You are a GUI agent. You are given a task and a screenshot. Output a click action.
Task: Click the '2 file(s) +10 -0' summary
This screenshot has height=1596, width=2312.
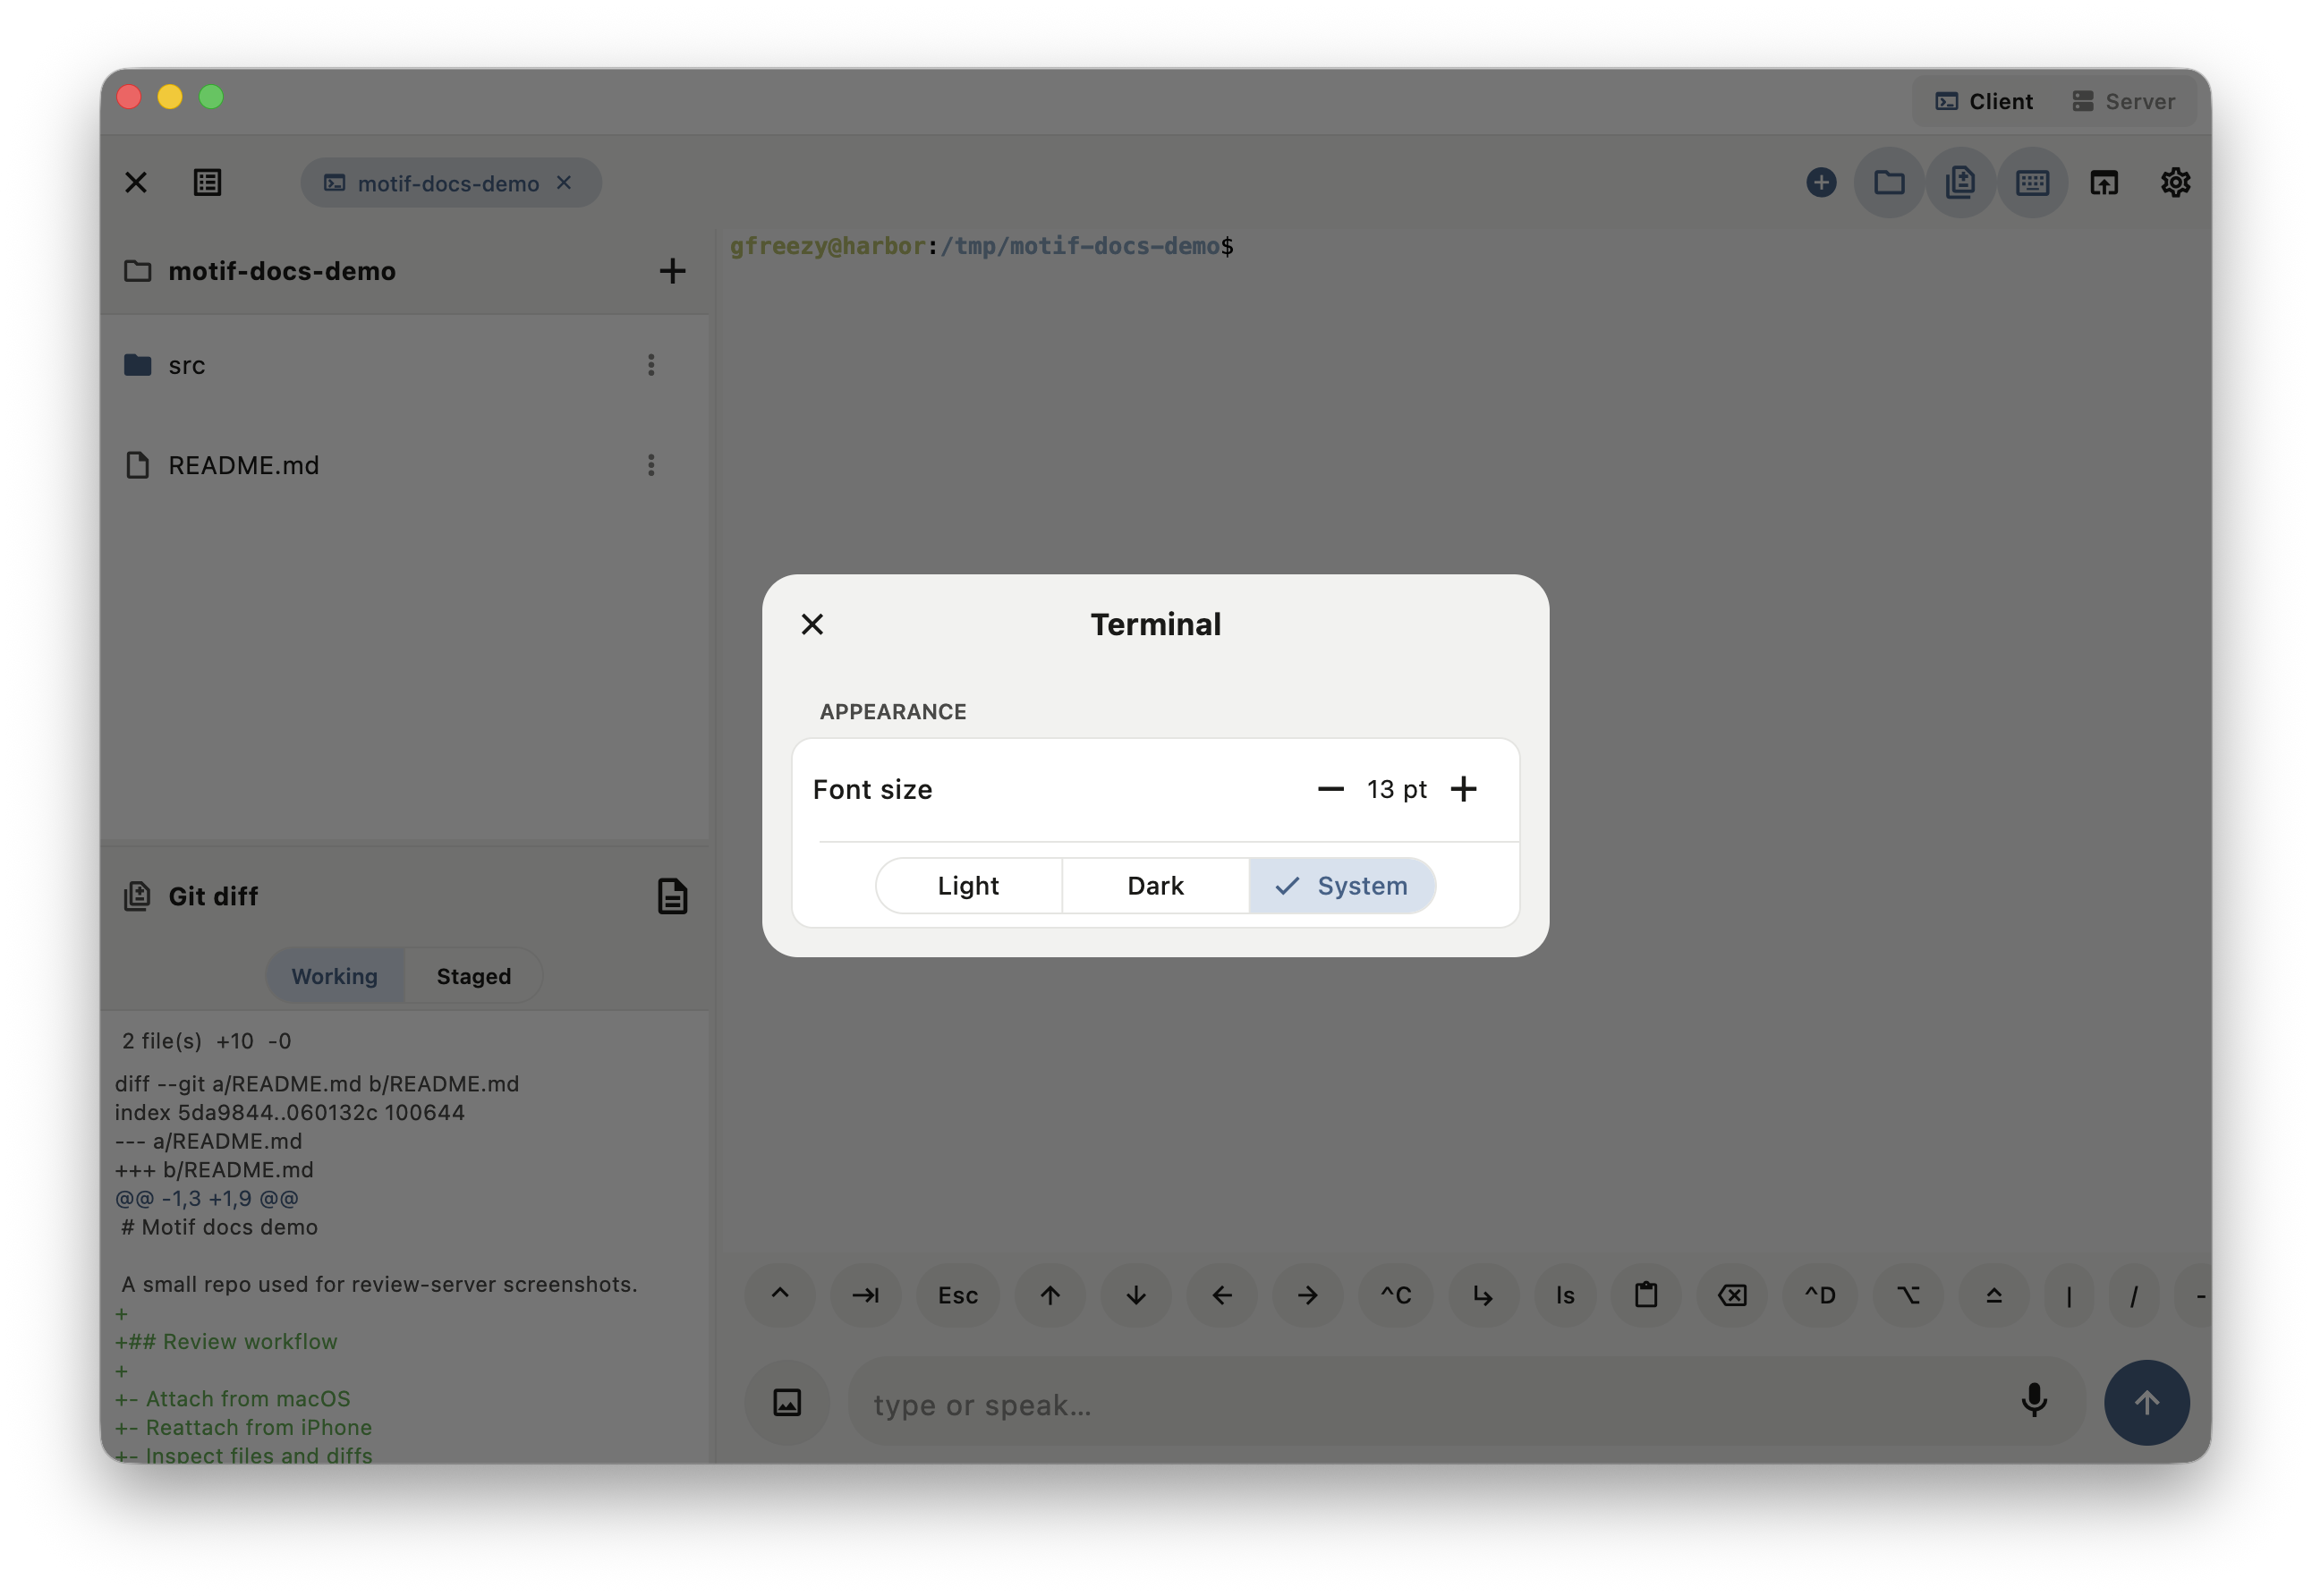pyautogui.click(x=207, y=1041)
